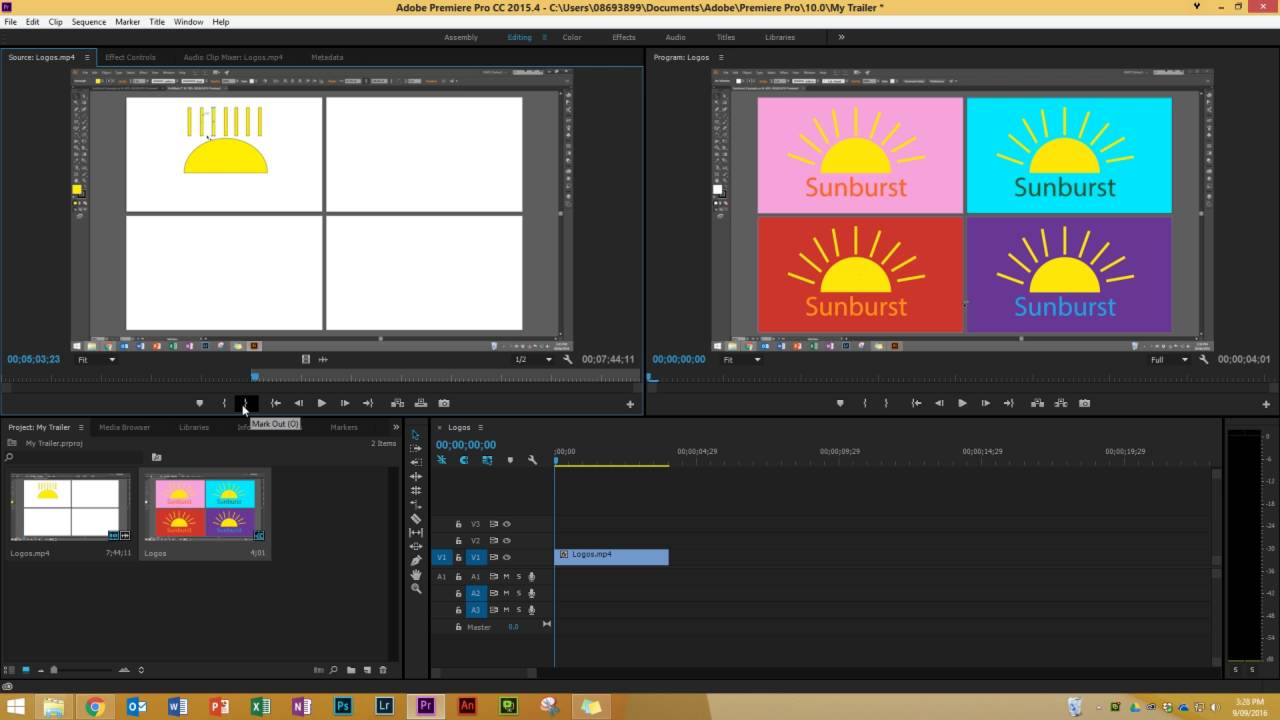Viewport: 1280px width, 720px height.
Task: Select the Track Select Forward tool
Action: pyautogui.click(x=416, y=449)
